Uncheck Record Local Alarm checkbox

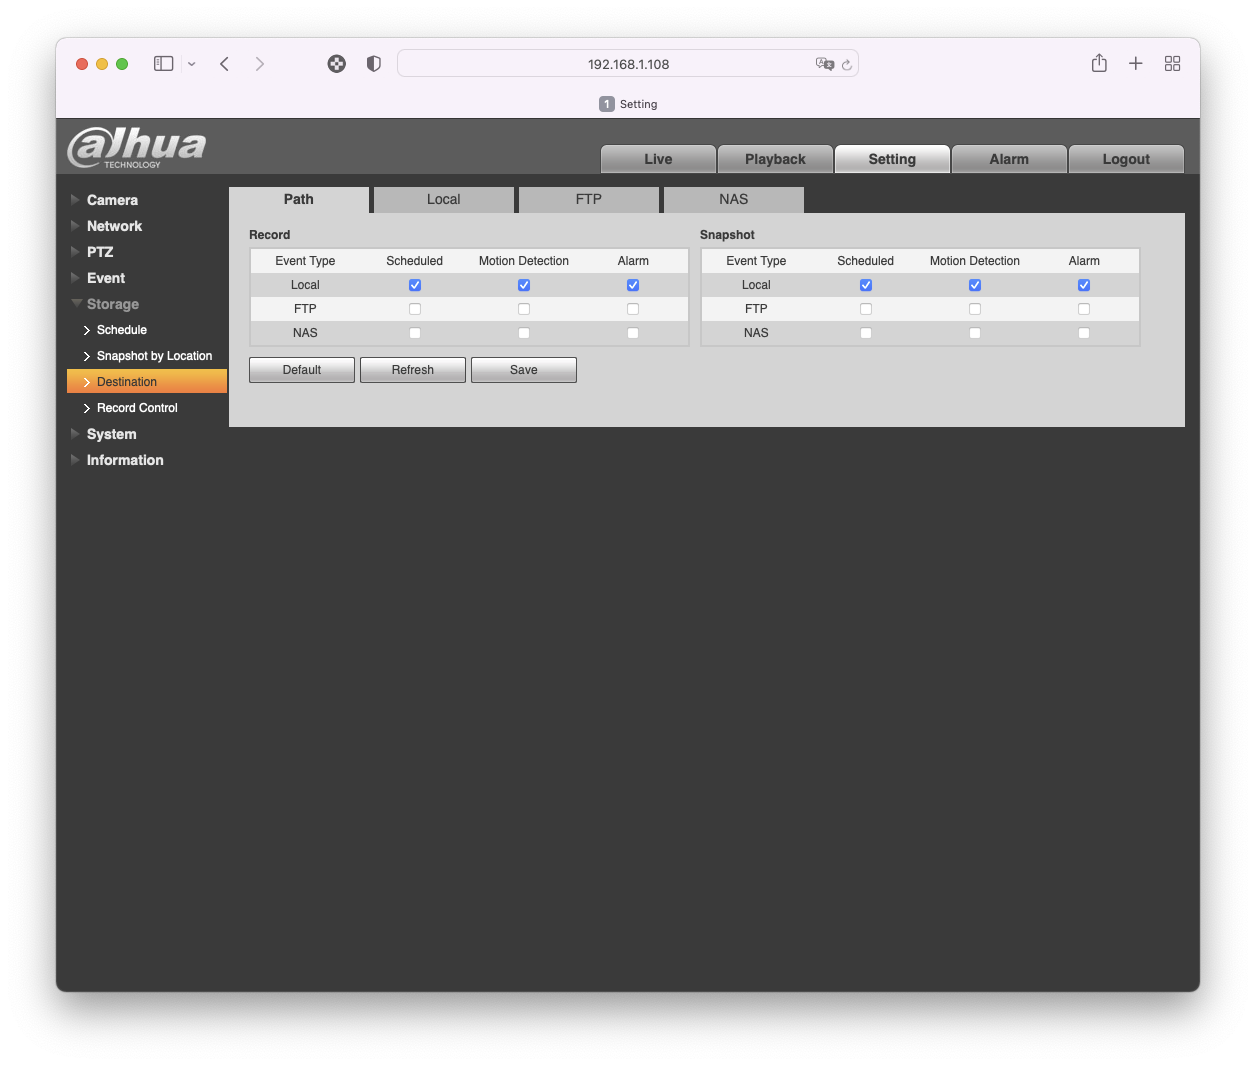[x=633, y=285]
